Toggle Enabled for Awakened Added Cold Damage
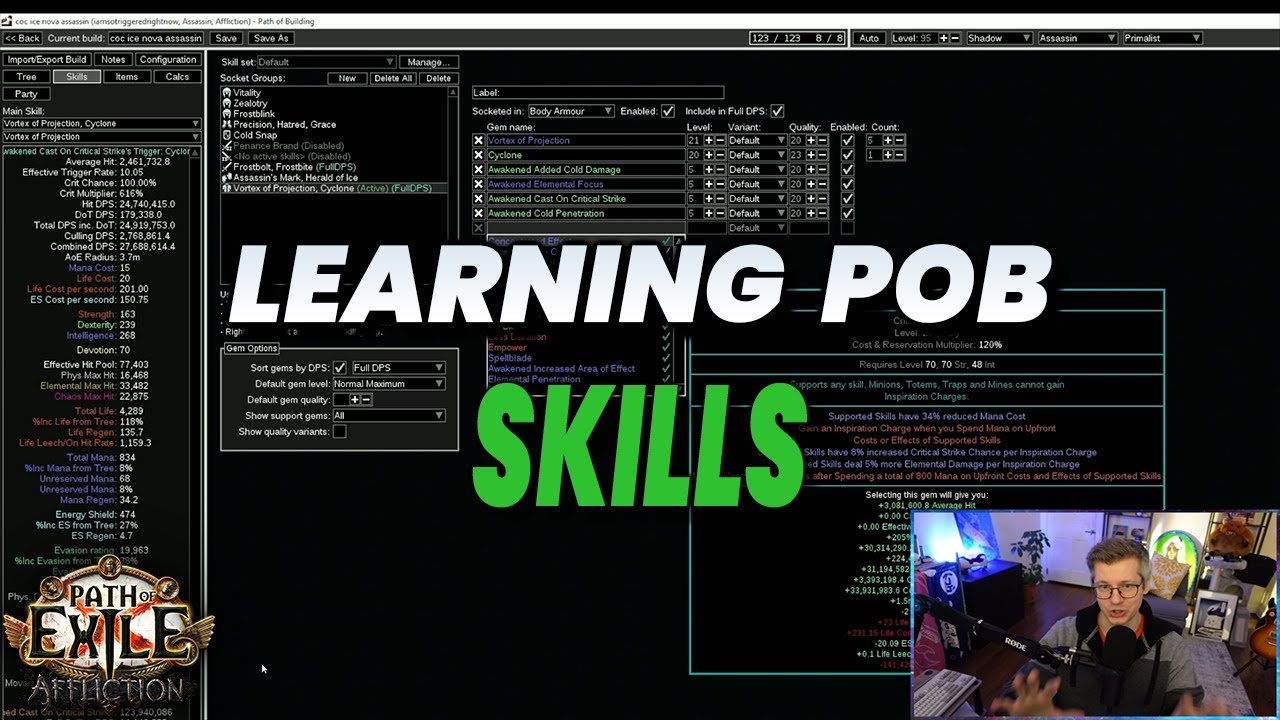 tap(848, 170)
